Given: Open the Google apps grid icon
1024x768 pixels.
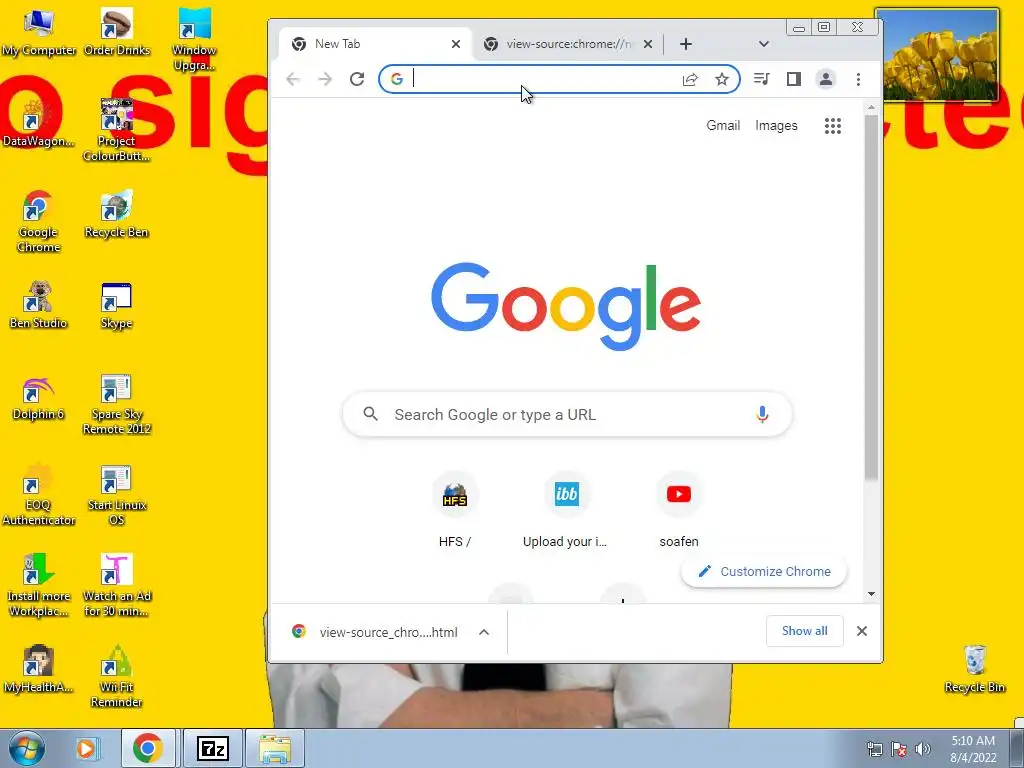Looking at the screenshot, I should pyautogui.click(x=833, y=125).
